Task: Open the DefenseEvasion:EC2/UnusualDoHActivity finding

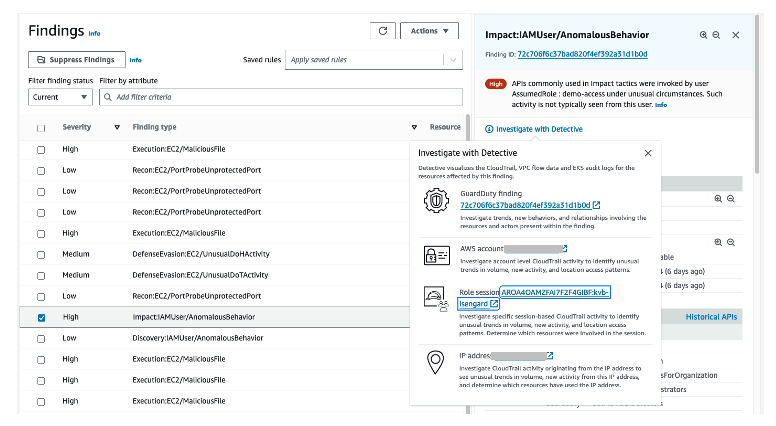Action: pos(201,254)
